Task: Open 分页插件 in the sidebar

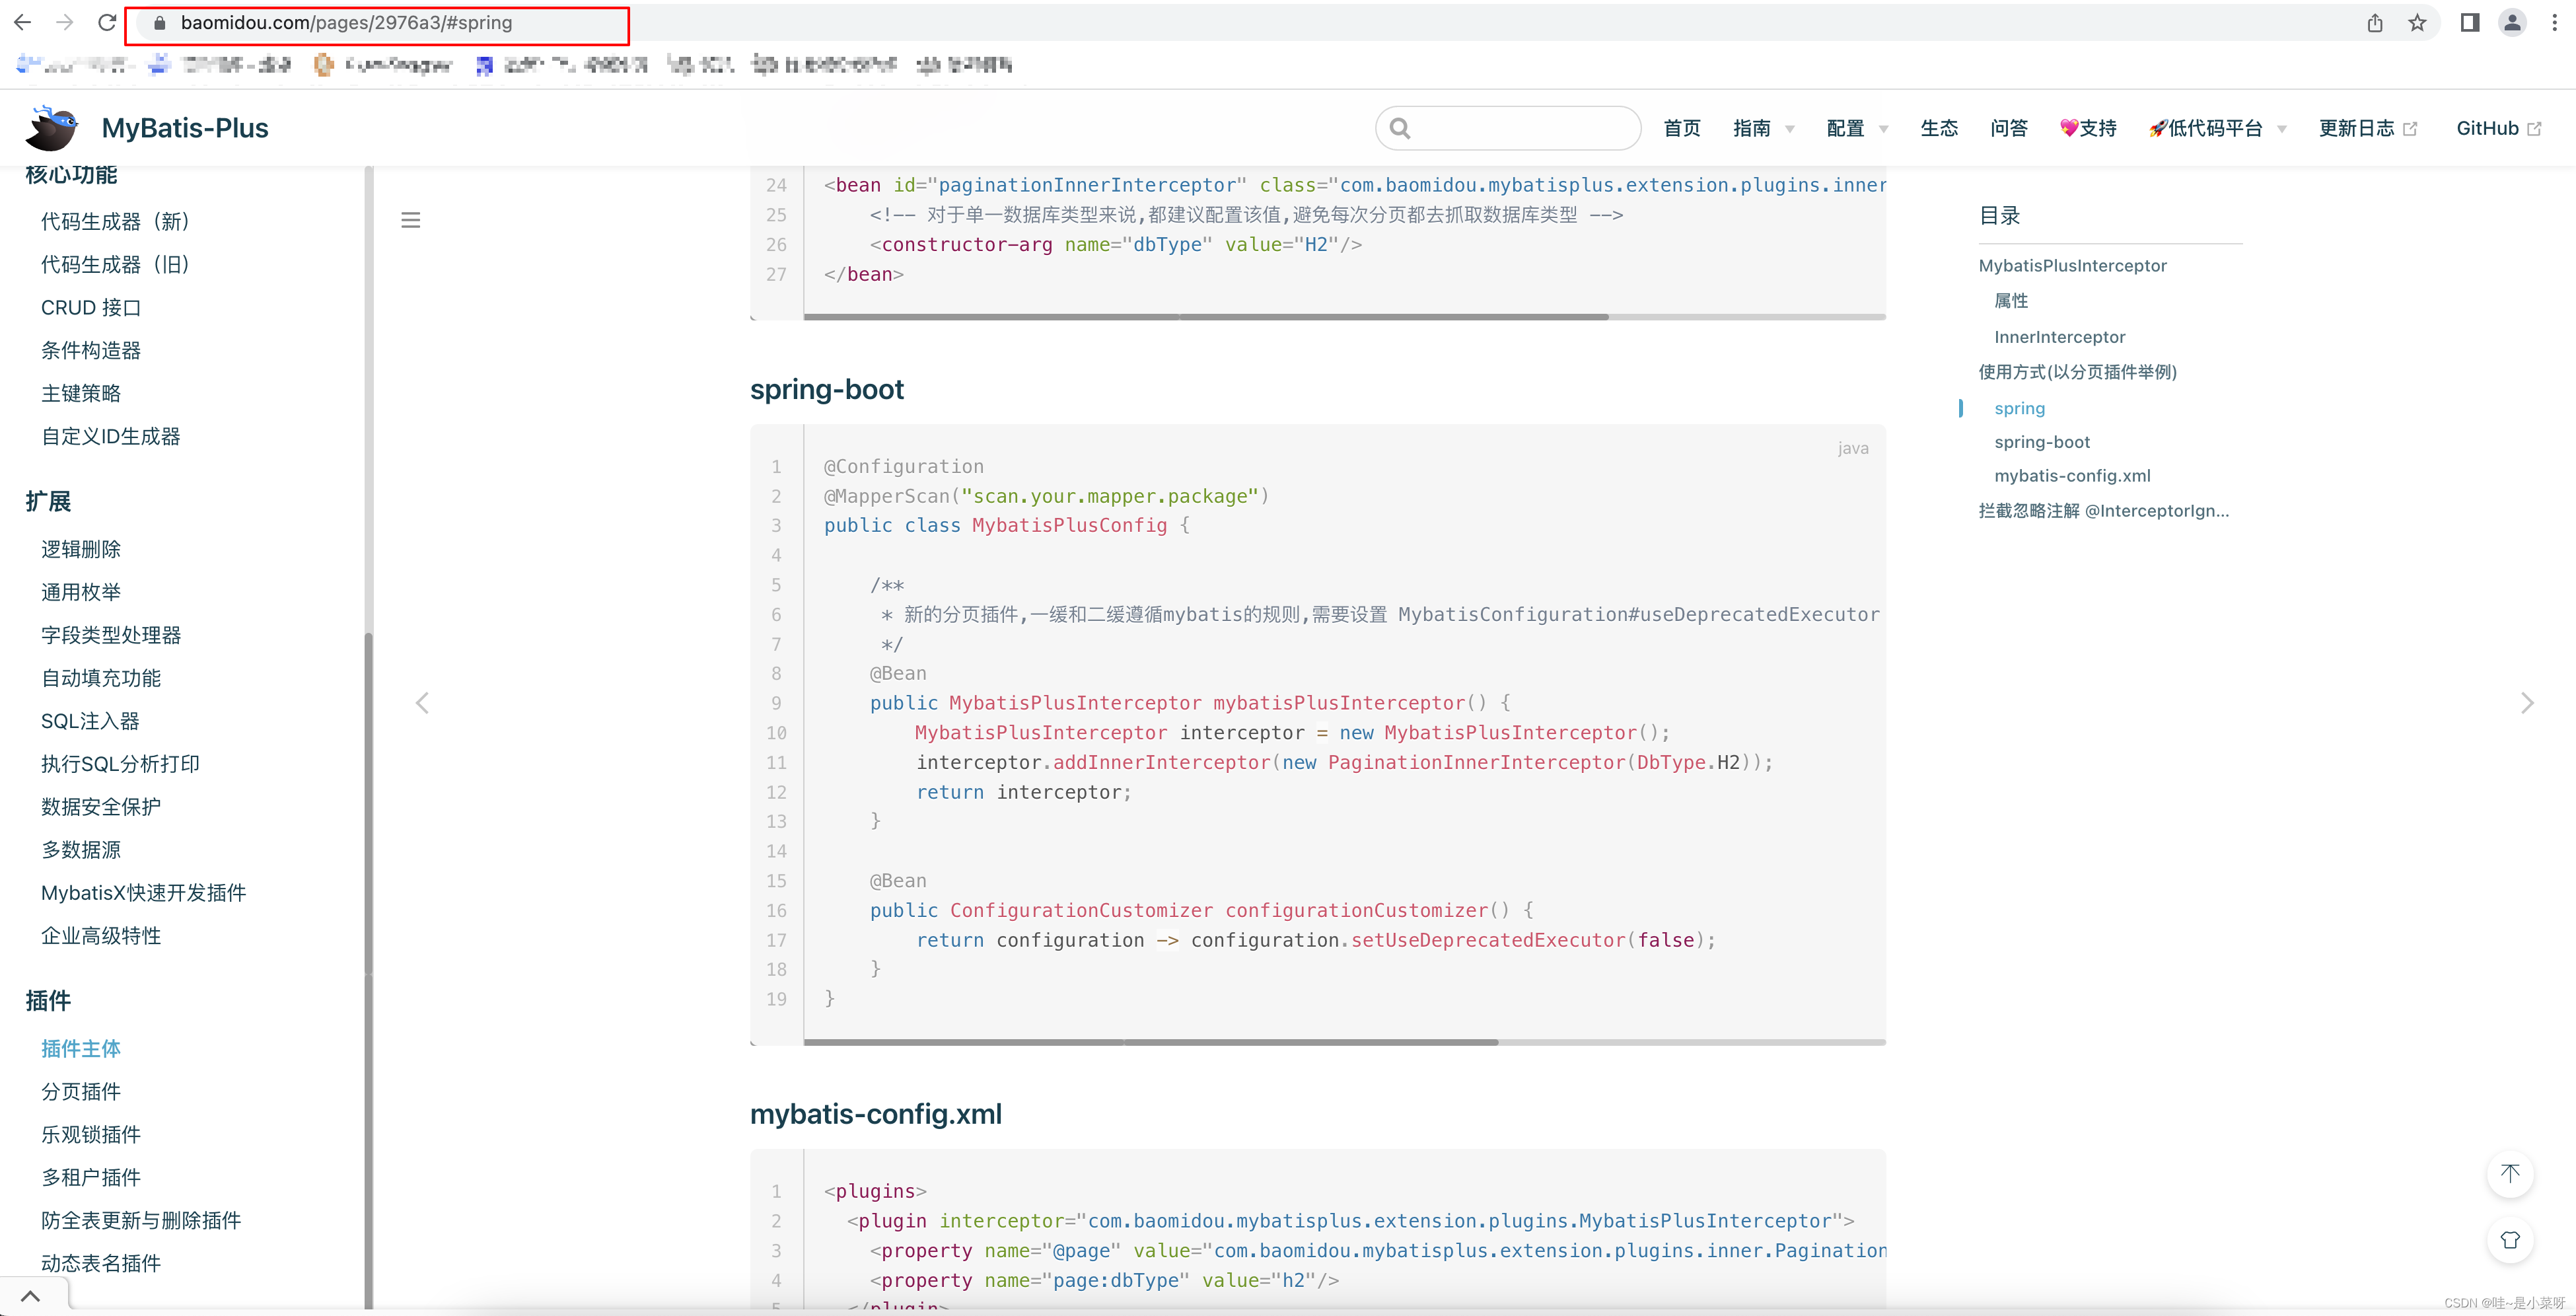Action: click(x=81, y=1091)
